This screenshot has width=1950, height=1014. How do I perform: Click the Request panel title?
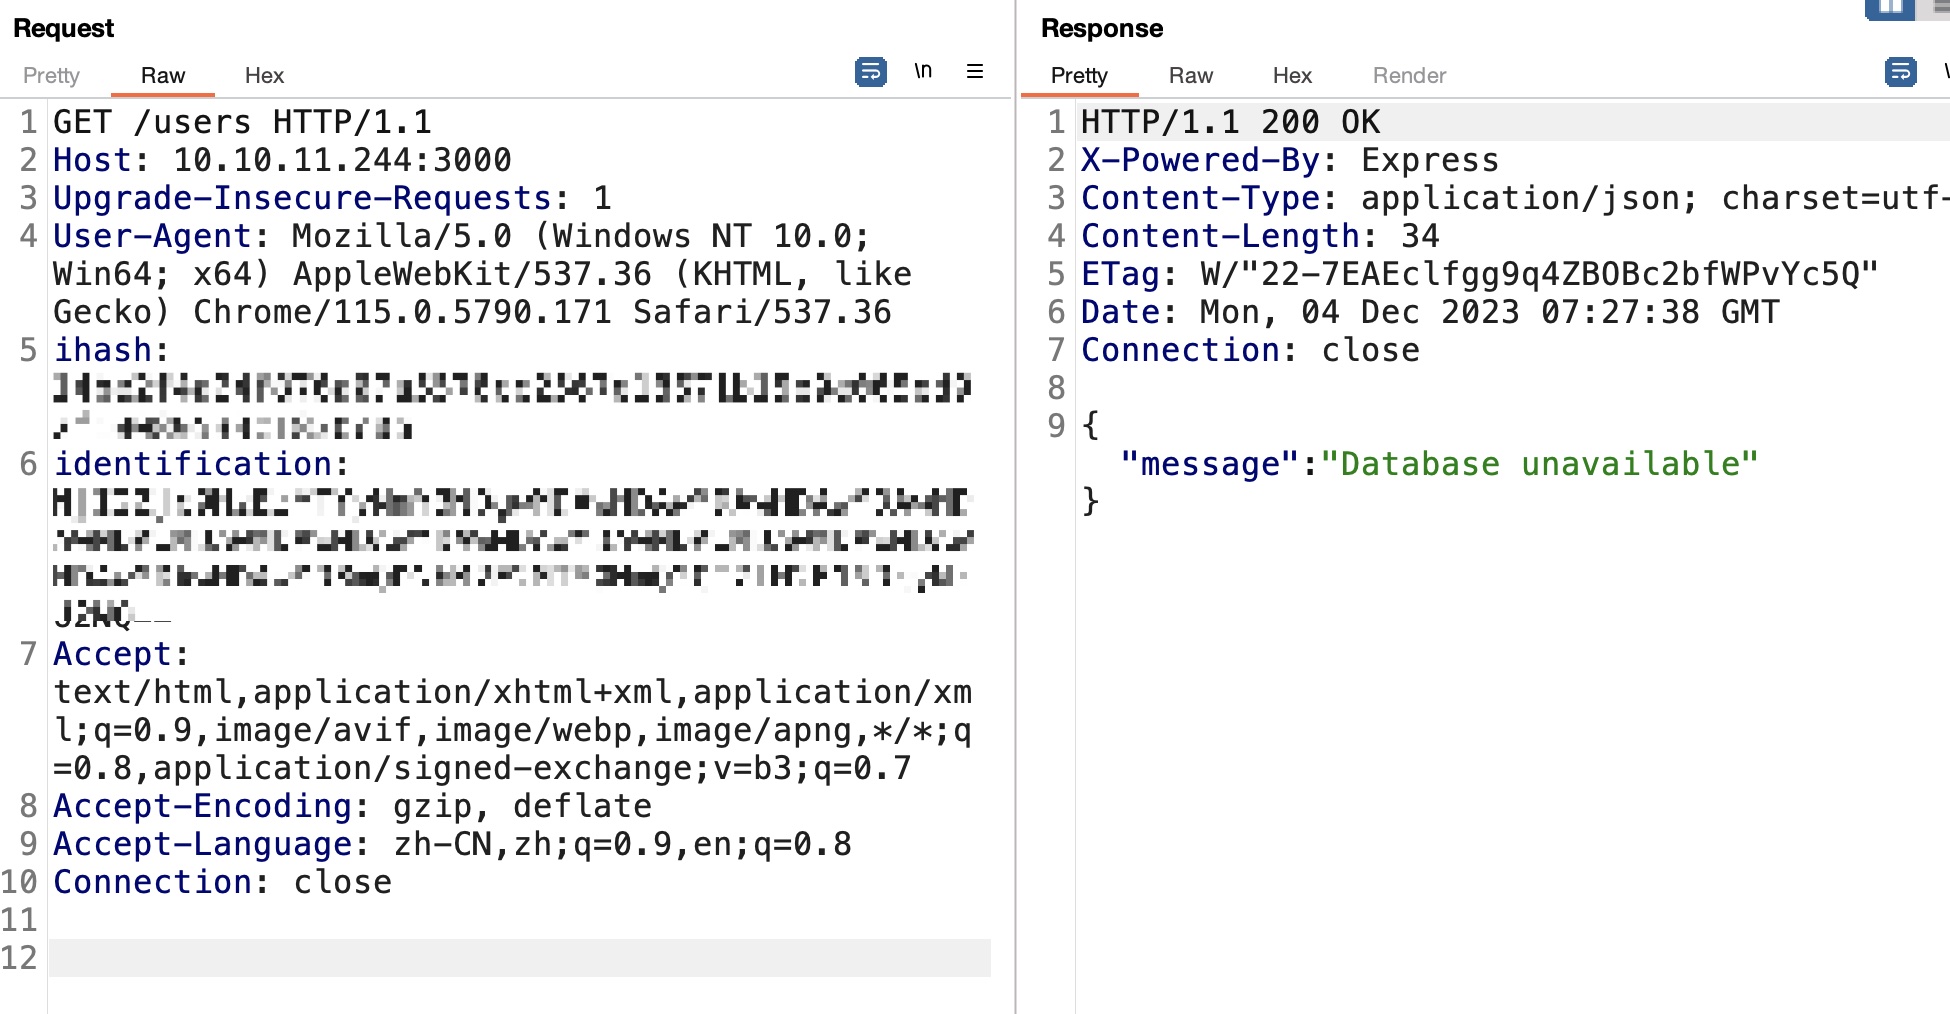(64, 28)
